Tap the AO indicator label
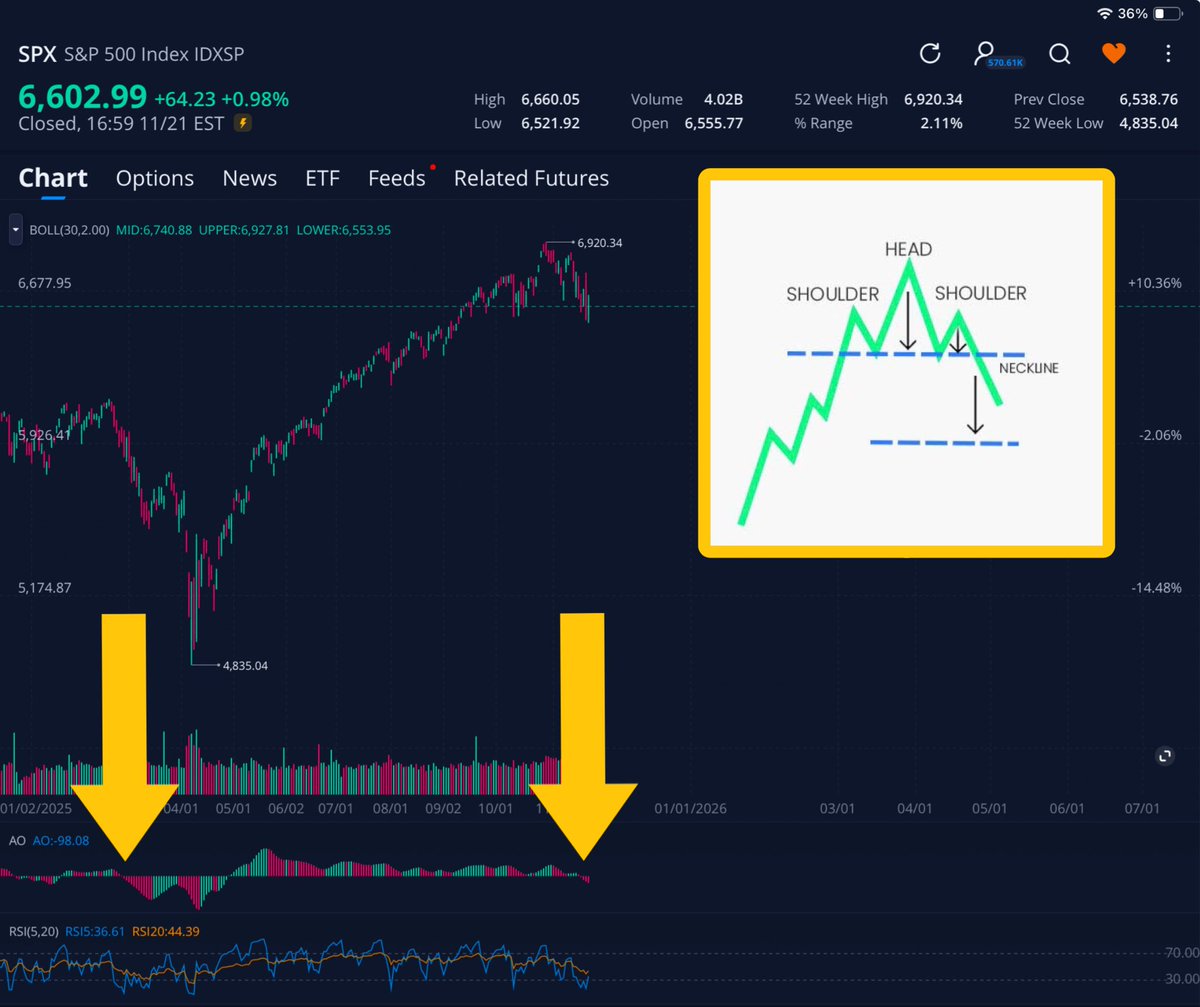 point(16,840)
